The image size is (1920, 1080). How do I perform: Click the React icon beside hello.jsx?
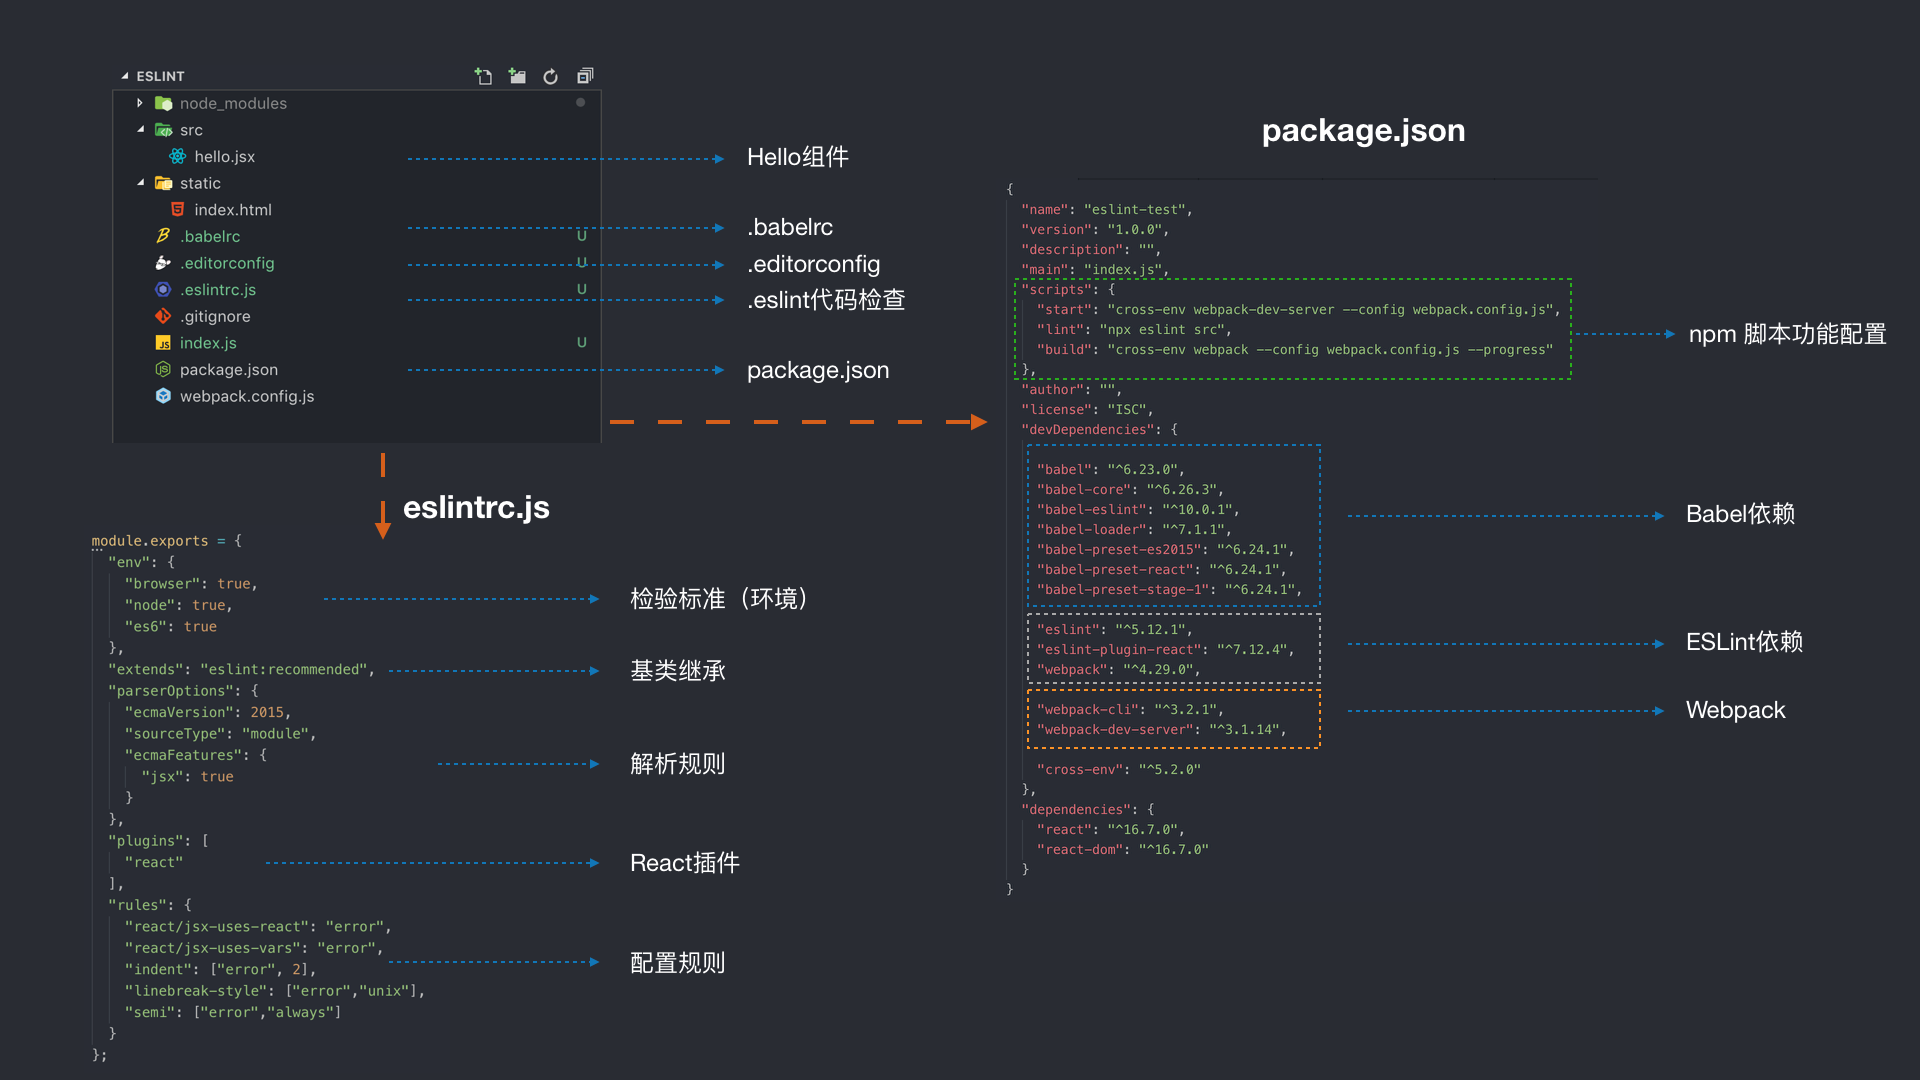177,156
